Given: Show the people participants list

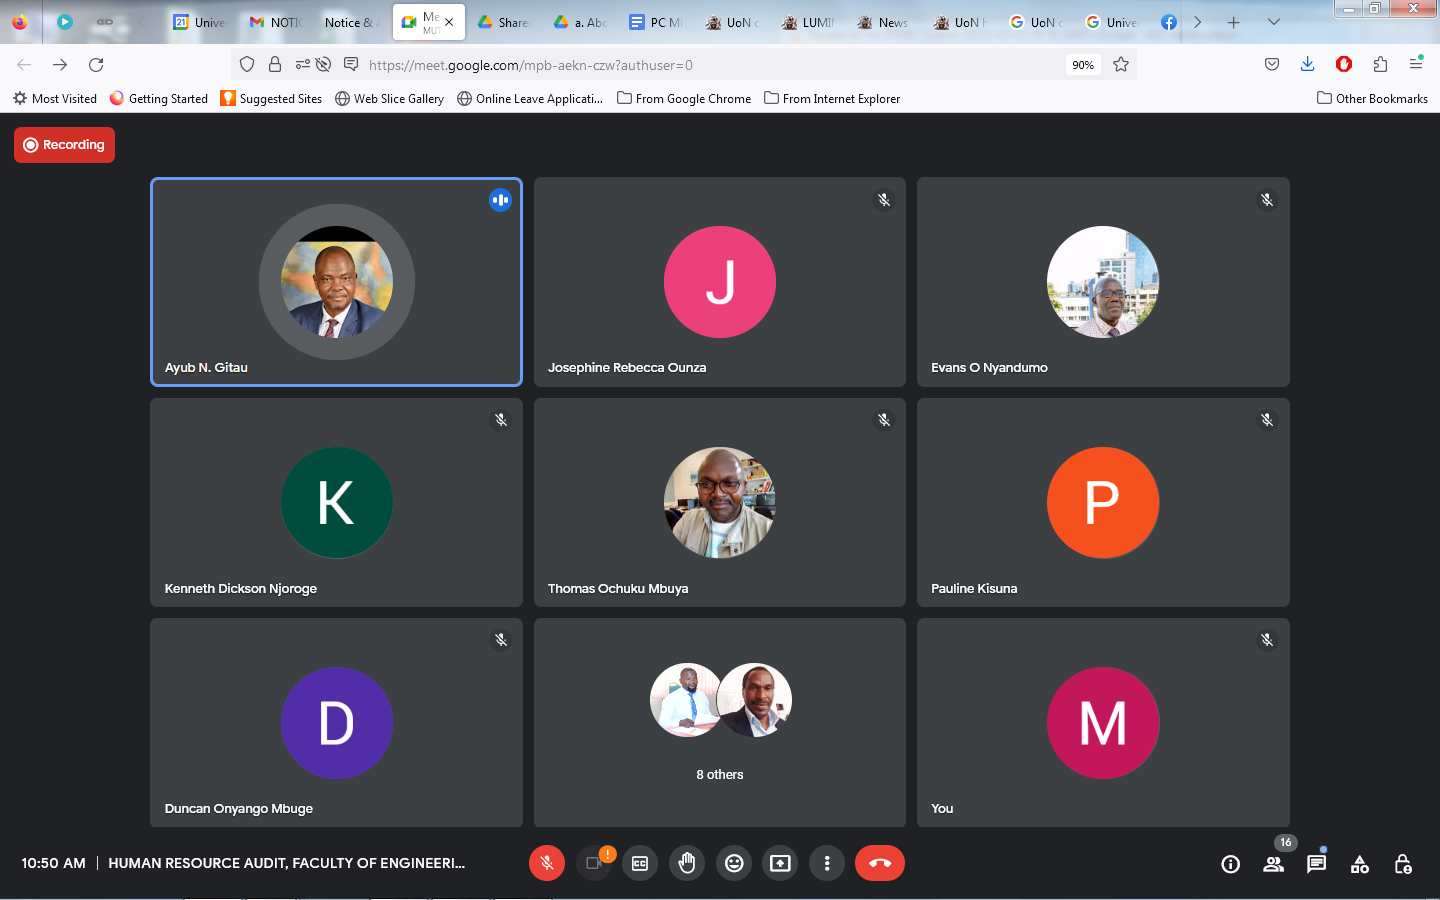Looking at the screenshot, I should [1273, 864].
